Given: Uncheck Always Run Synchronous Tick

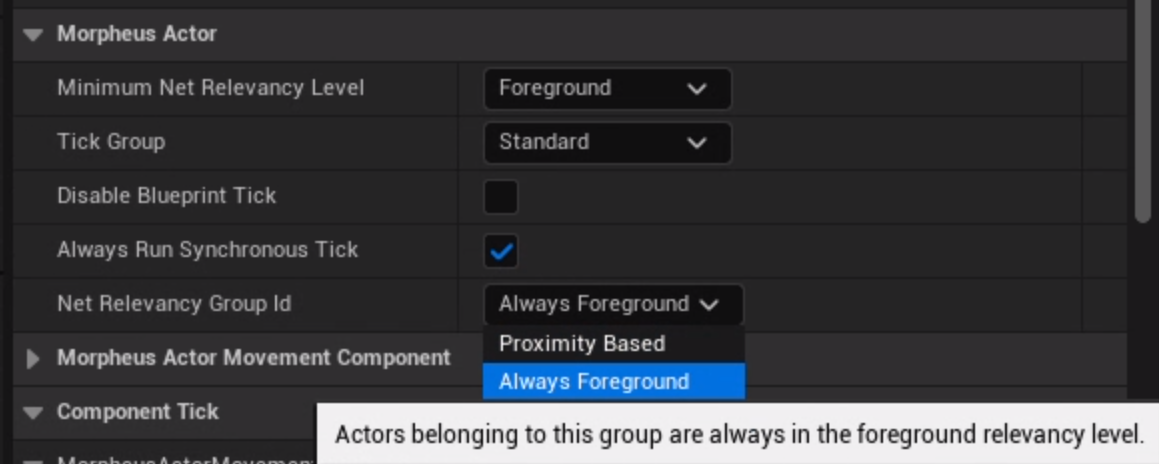Looking at the screenshot, I should point(501,250).
